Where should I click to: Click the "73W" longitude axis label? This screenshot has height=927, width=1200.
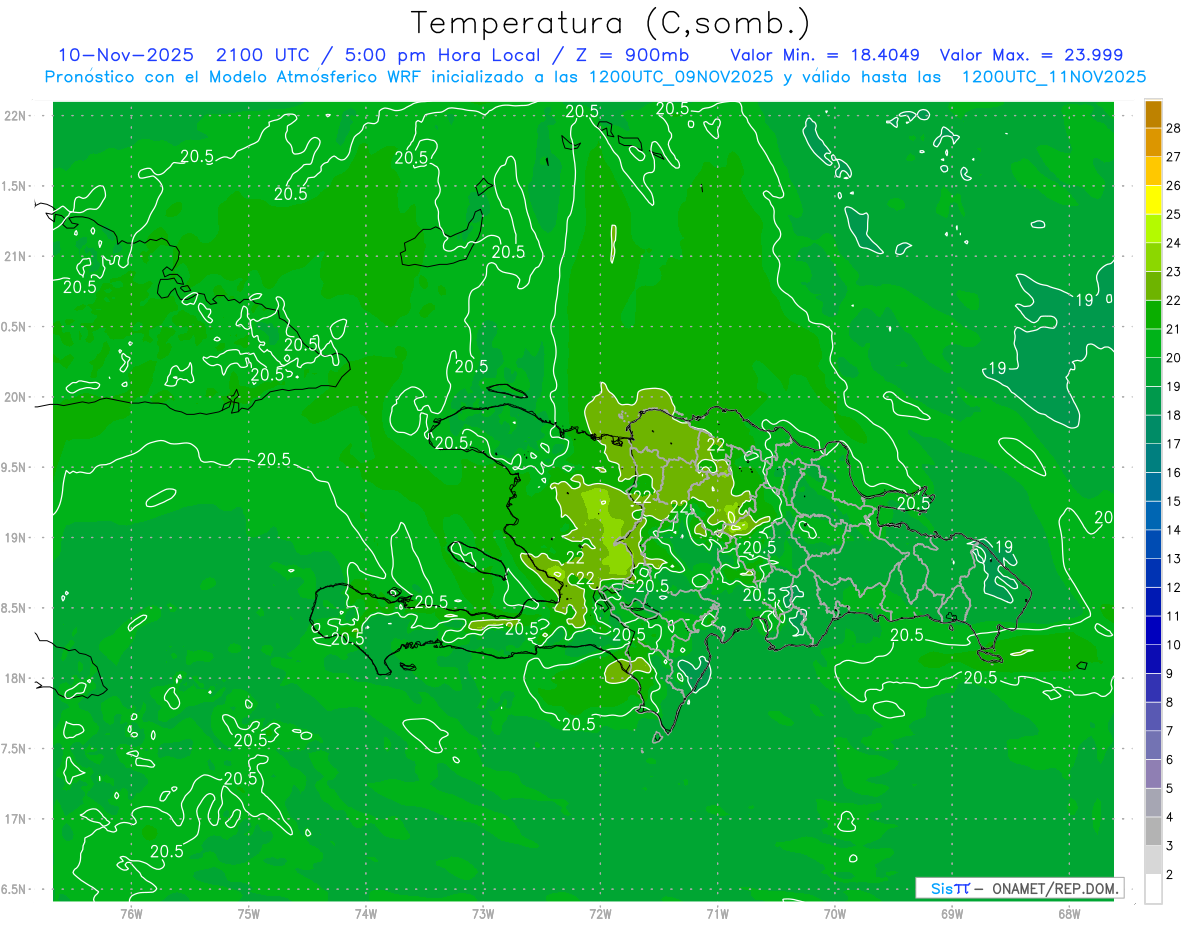point(483,913)
